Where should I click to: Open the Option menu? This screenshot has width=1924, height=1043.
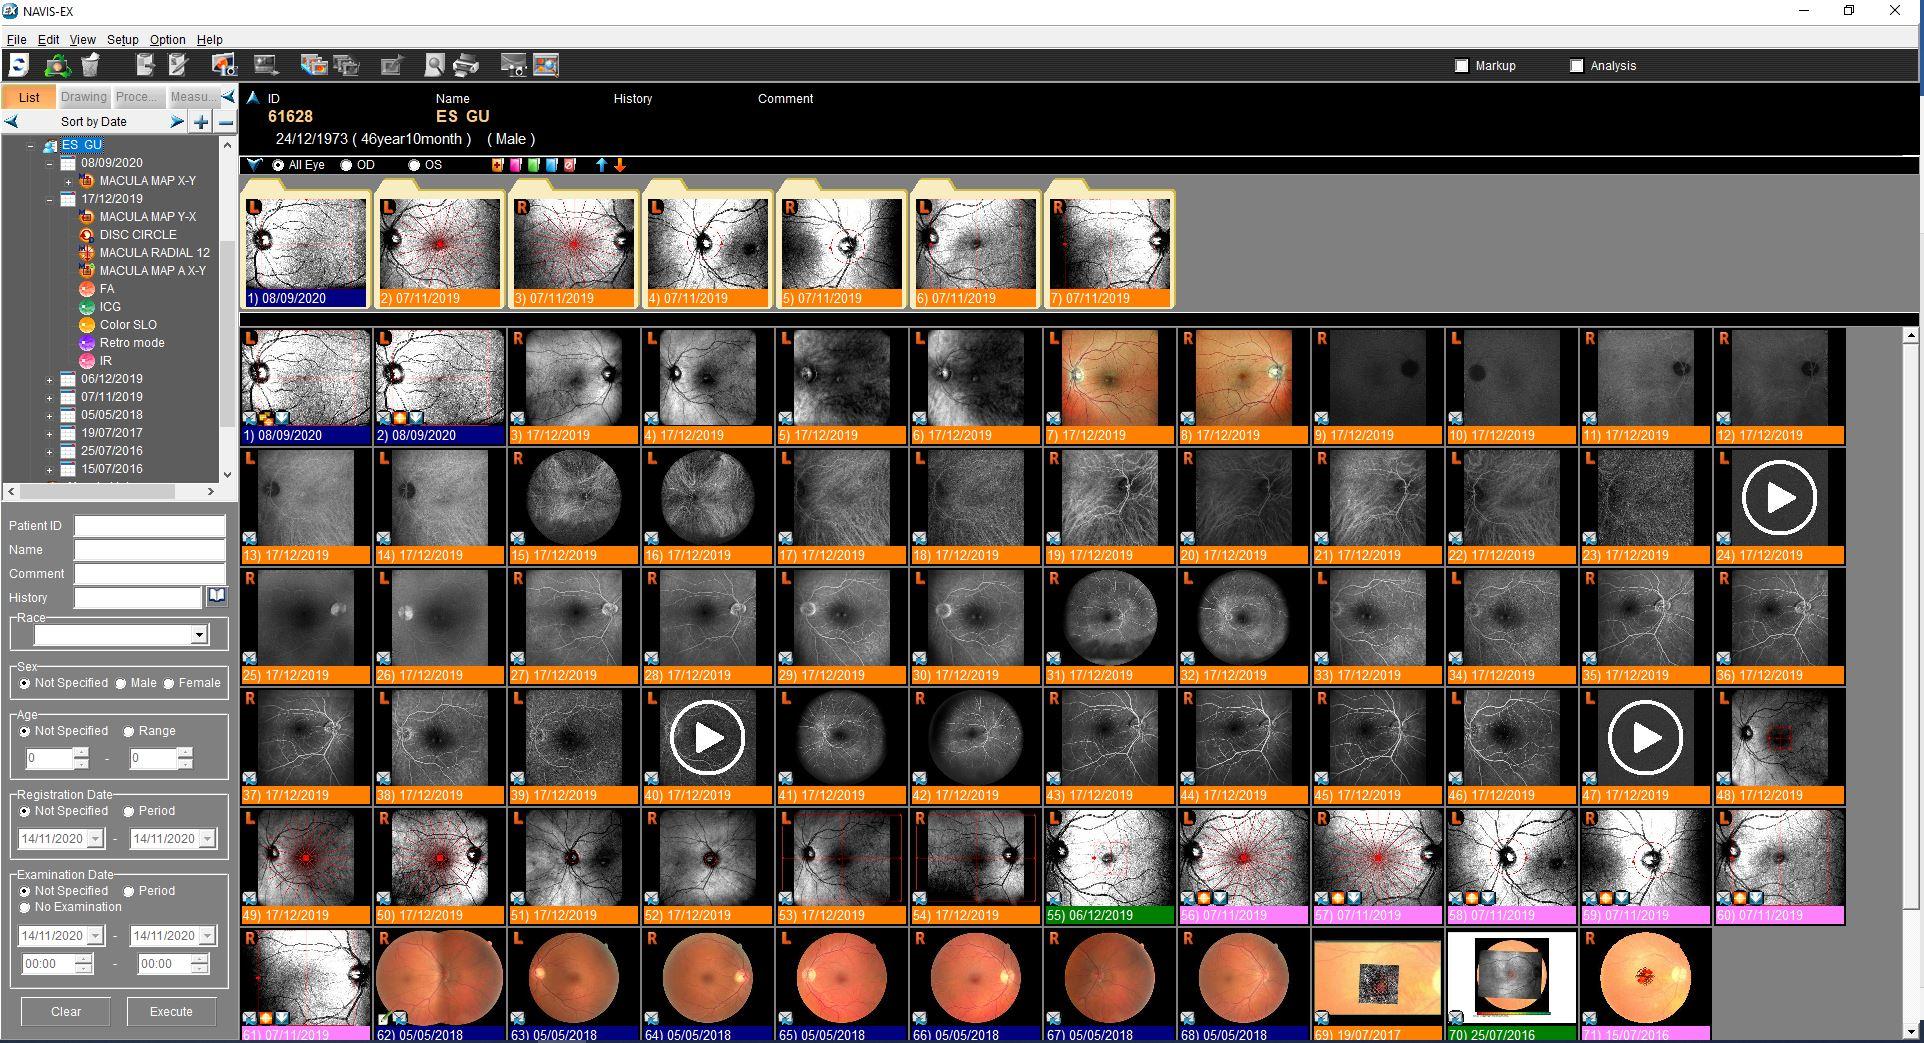(x=168, y=40)
